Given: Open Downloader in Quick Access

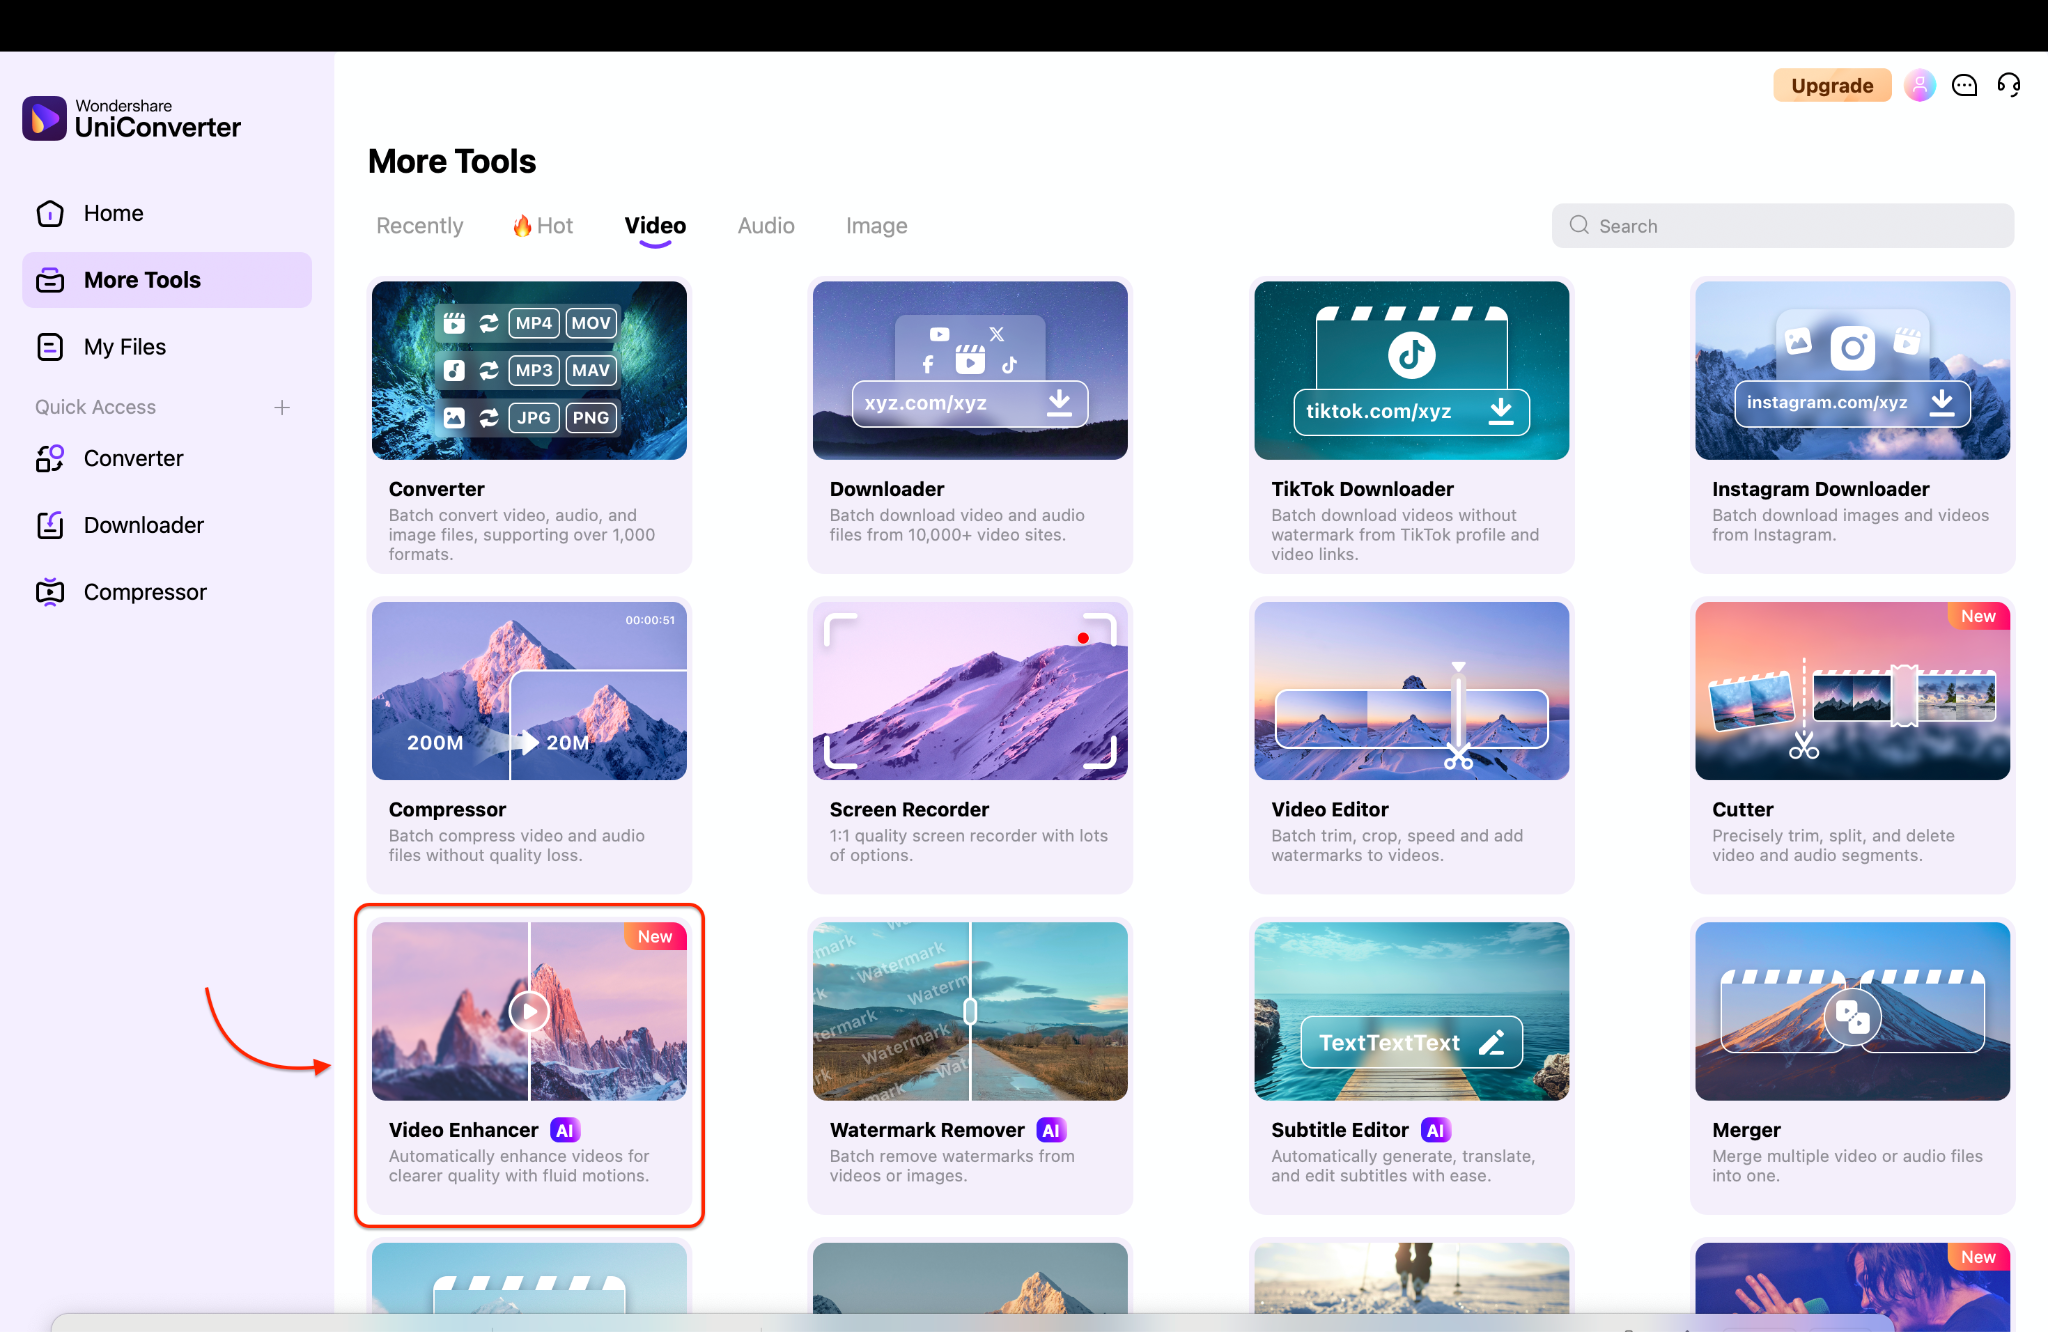Looking at the screenshot, I should click(x=143, y=525).
